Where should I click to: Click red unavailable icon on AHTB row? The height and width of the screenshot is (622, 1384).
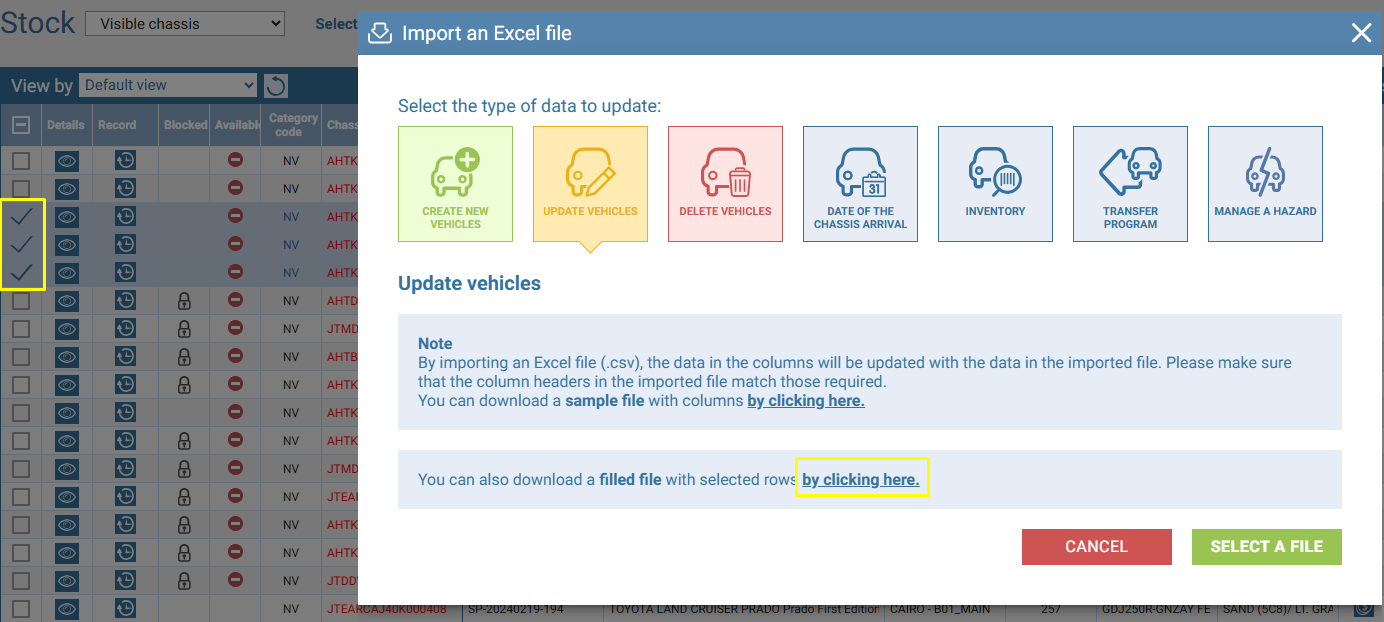pyautogui.click(x=235, y=356)
